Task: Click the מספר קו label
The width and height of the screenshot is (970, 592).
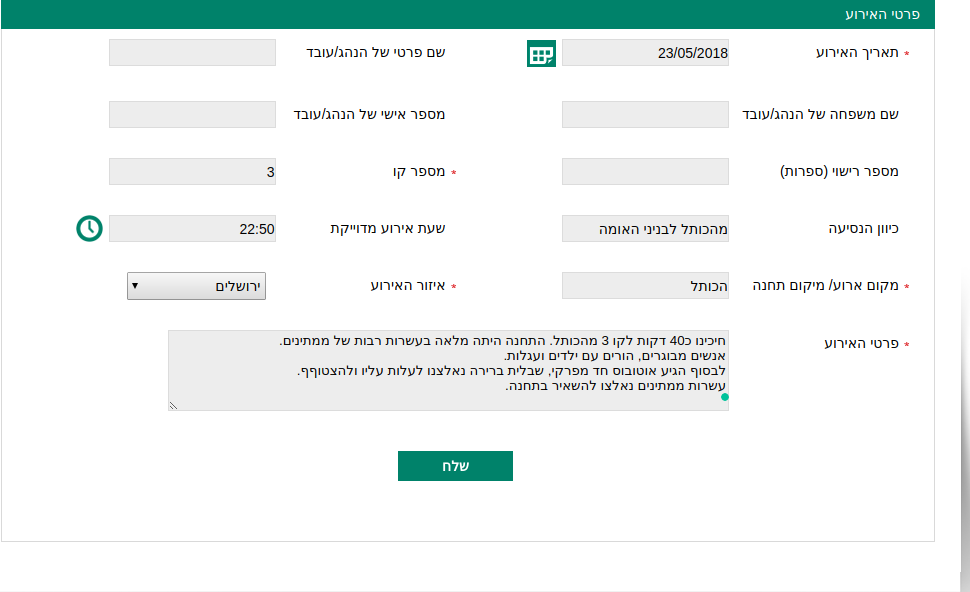Action: coord(419,171)
